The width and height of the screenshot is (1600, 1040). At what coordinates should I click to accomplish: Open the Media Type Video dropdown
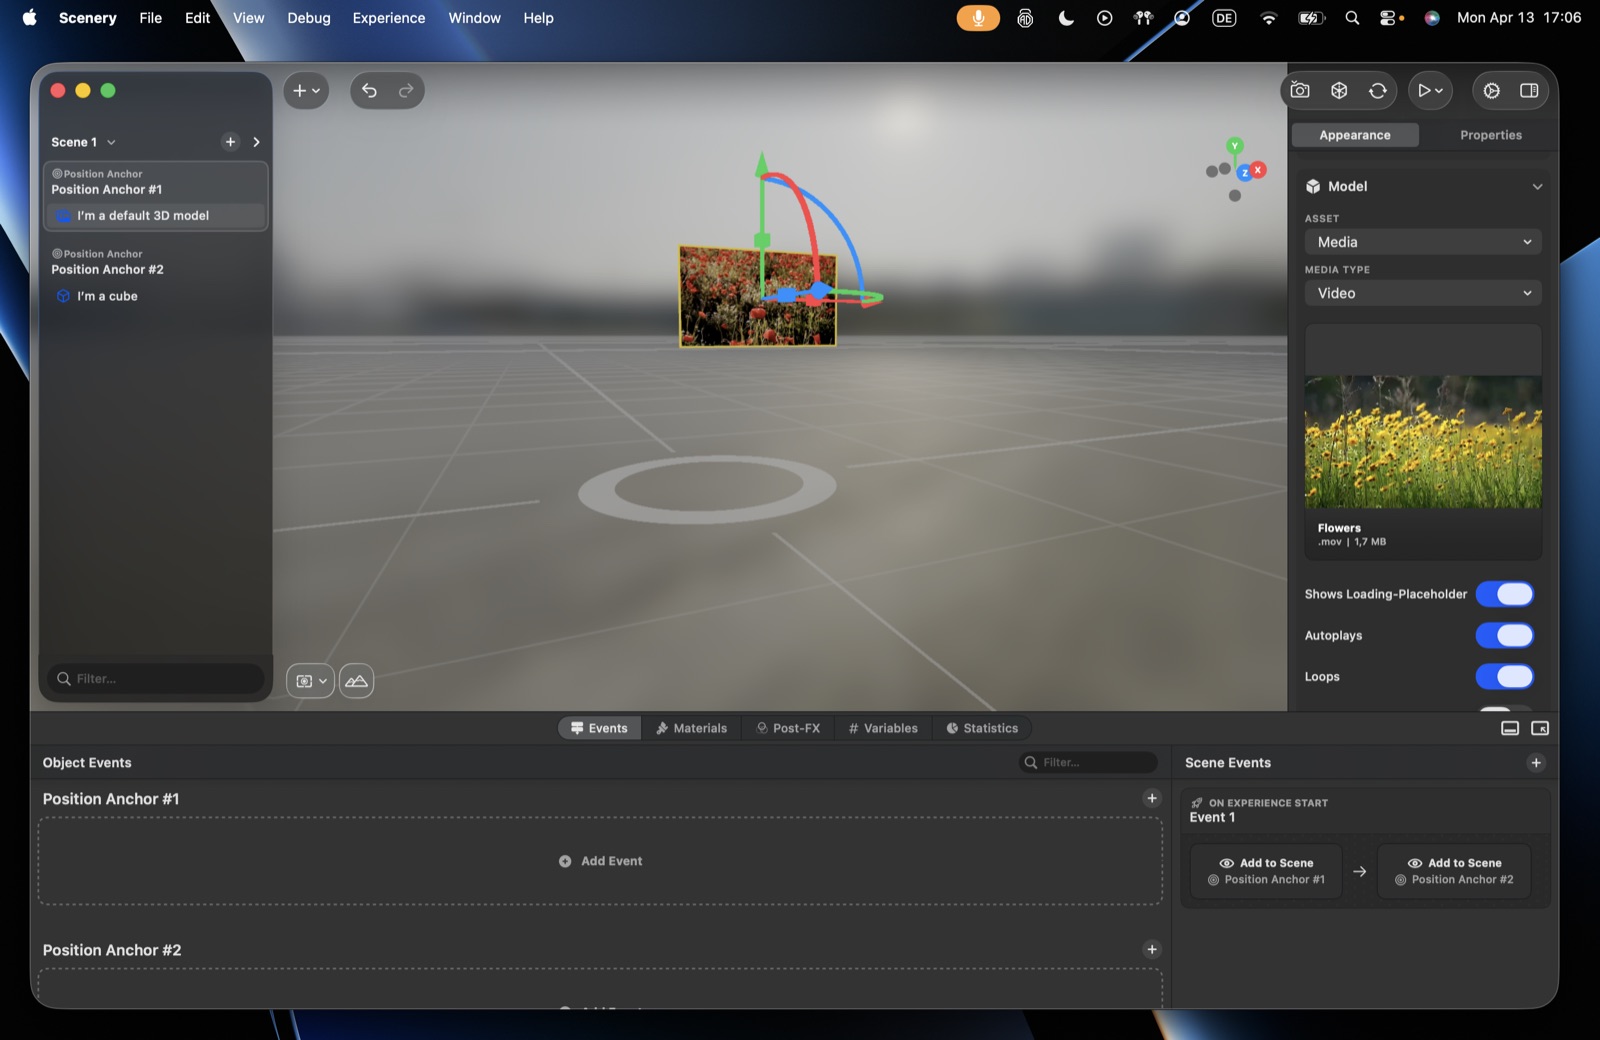pyautogui.click(x=1423, y=293)
